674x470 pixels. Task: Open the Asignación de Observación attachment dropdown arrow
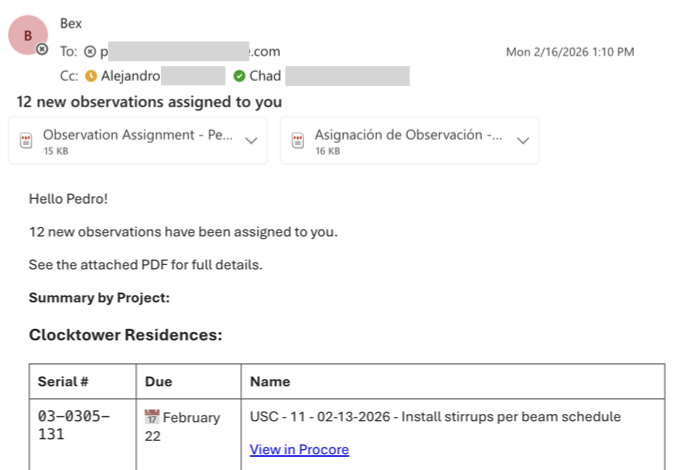(522, 141)
